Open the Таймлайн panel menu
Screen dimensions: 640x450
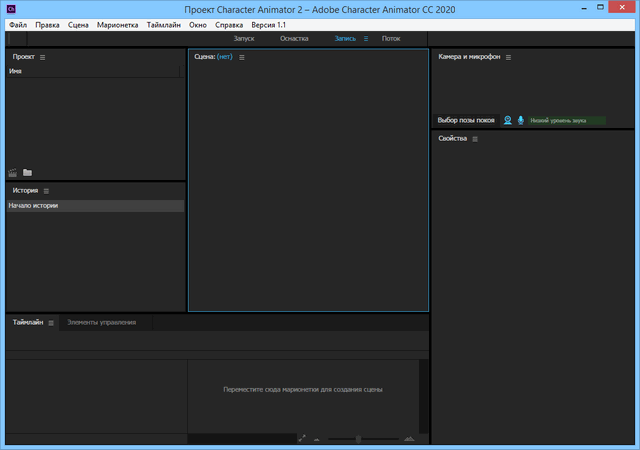point(51,323)
